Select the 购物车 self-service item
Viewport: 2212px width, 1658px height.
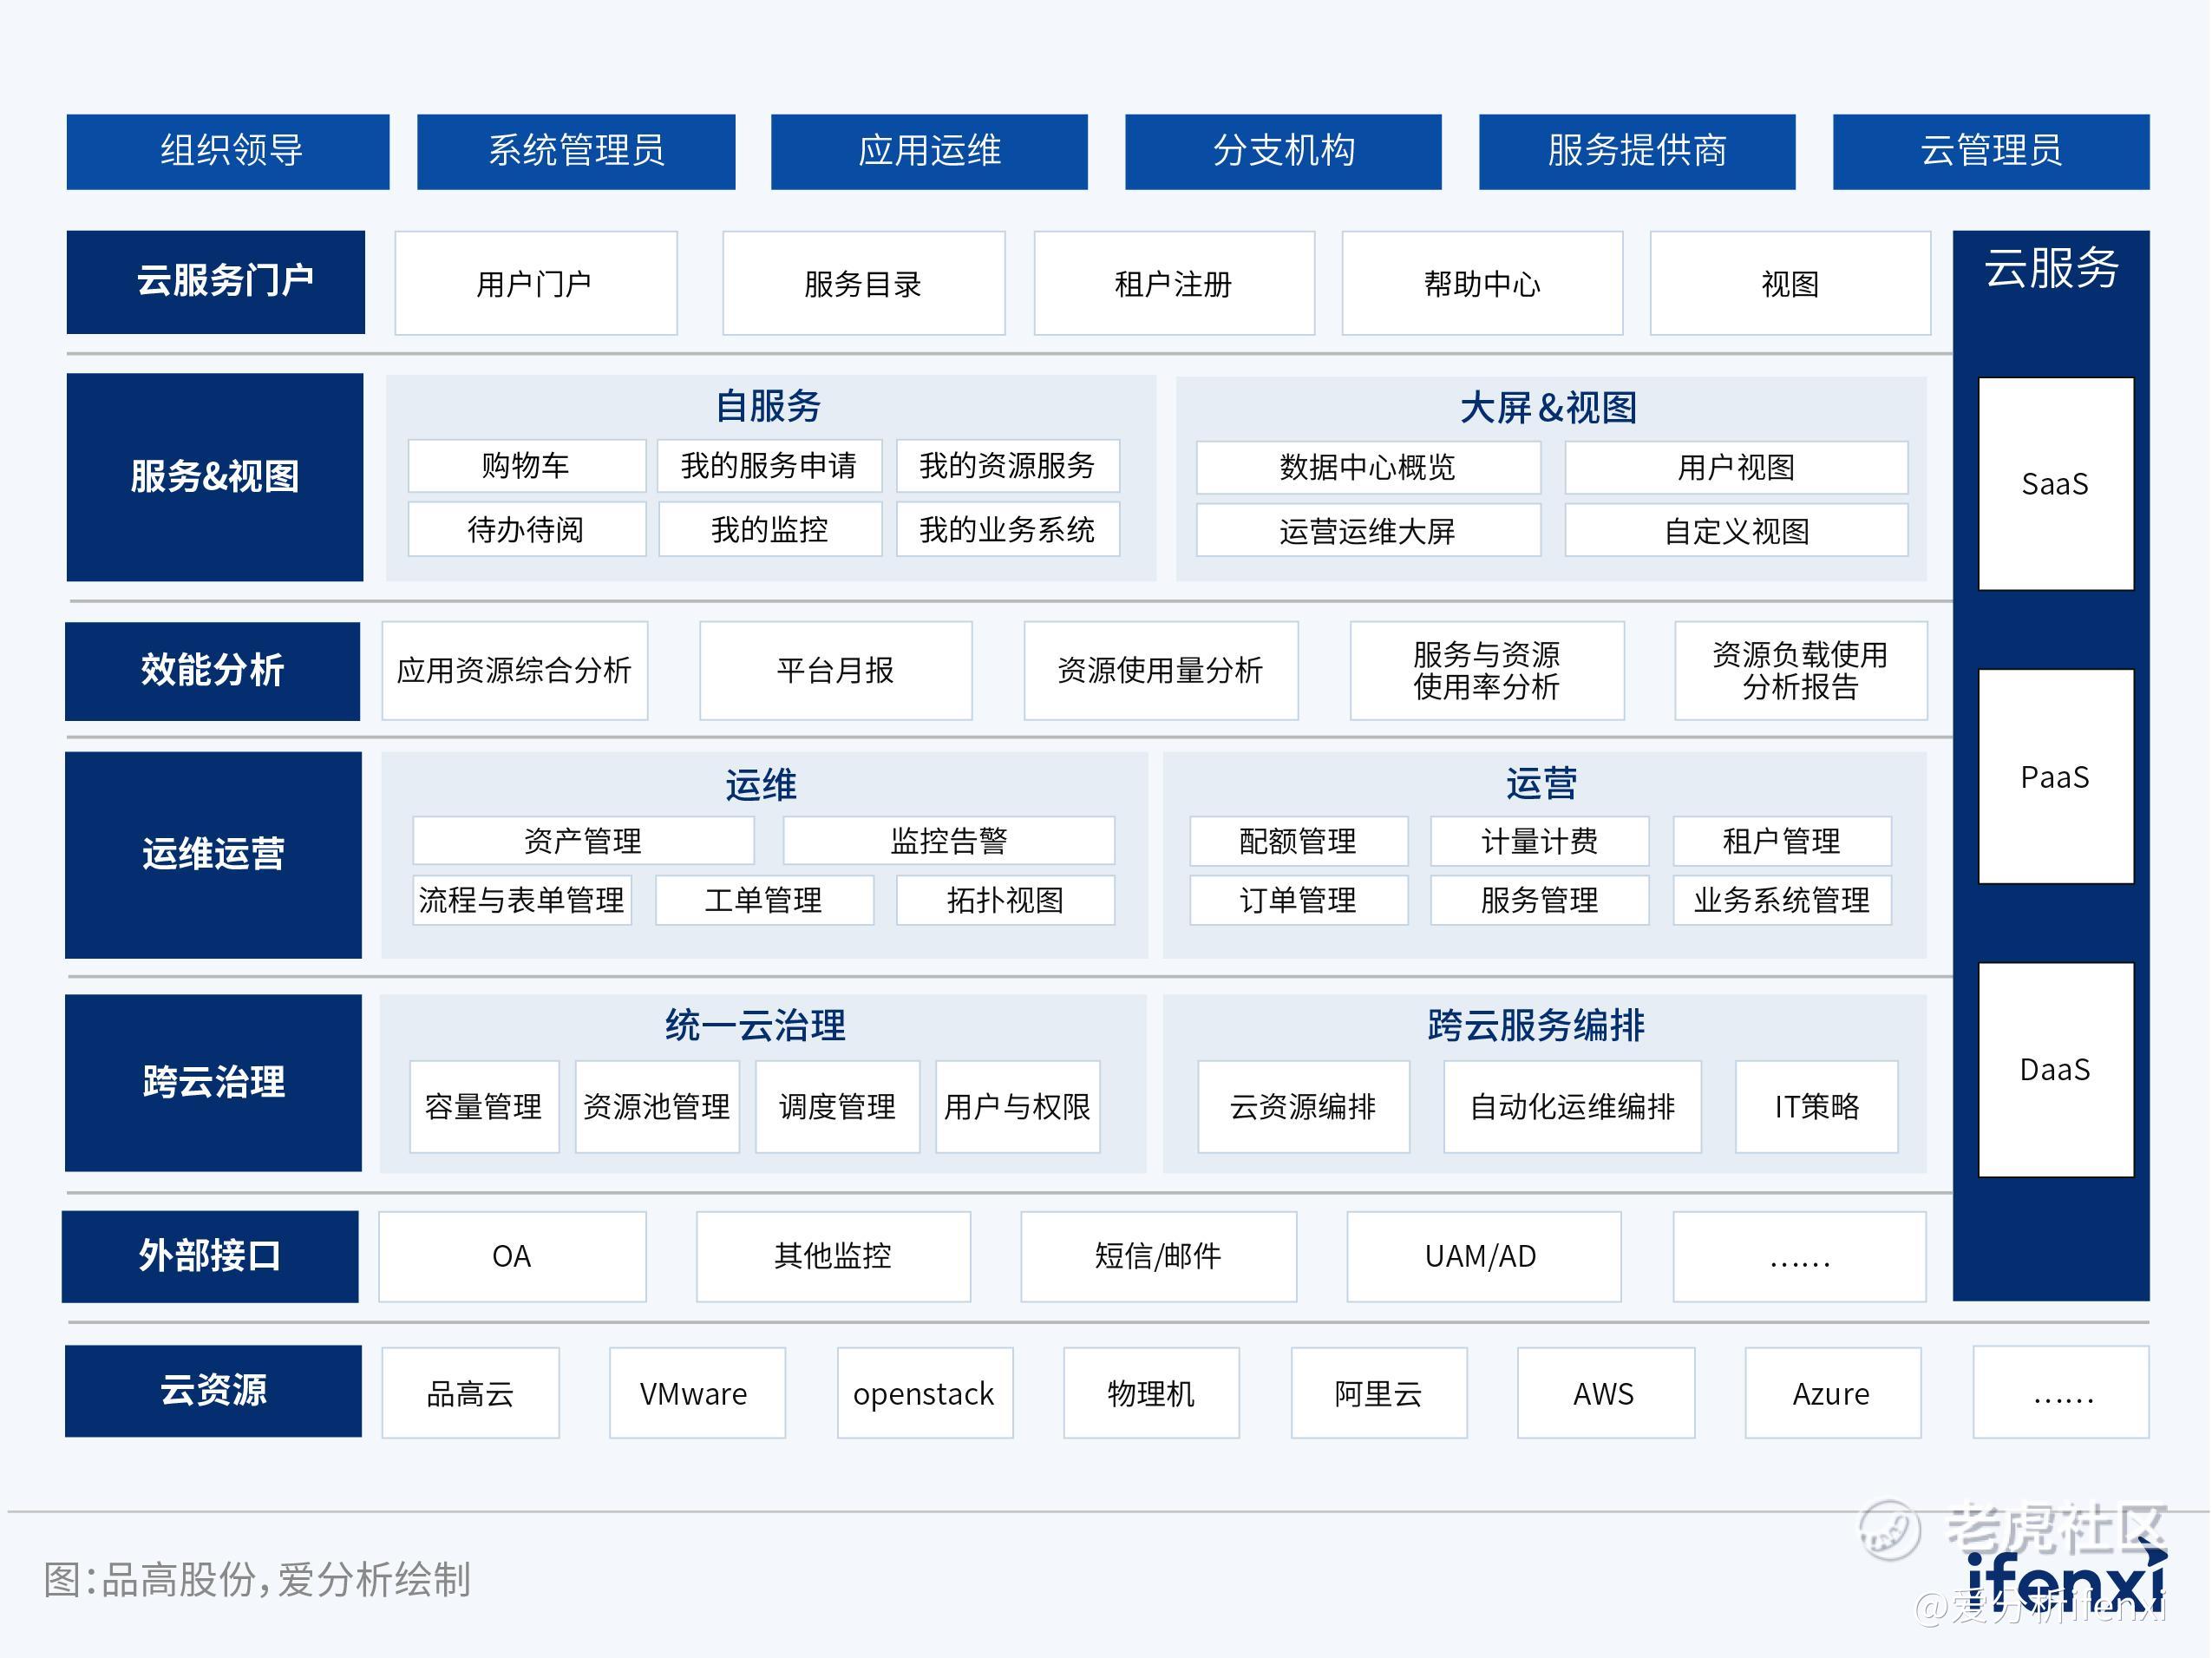pyautogui.click(x=526, y=466)
